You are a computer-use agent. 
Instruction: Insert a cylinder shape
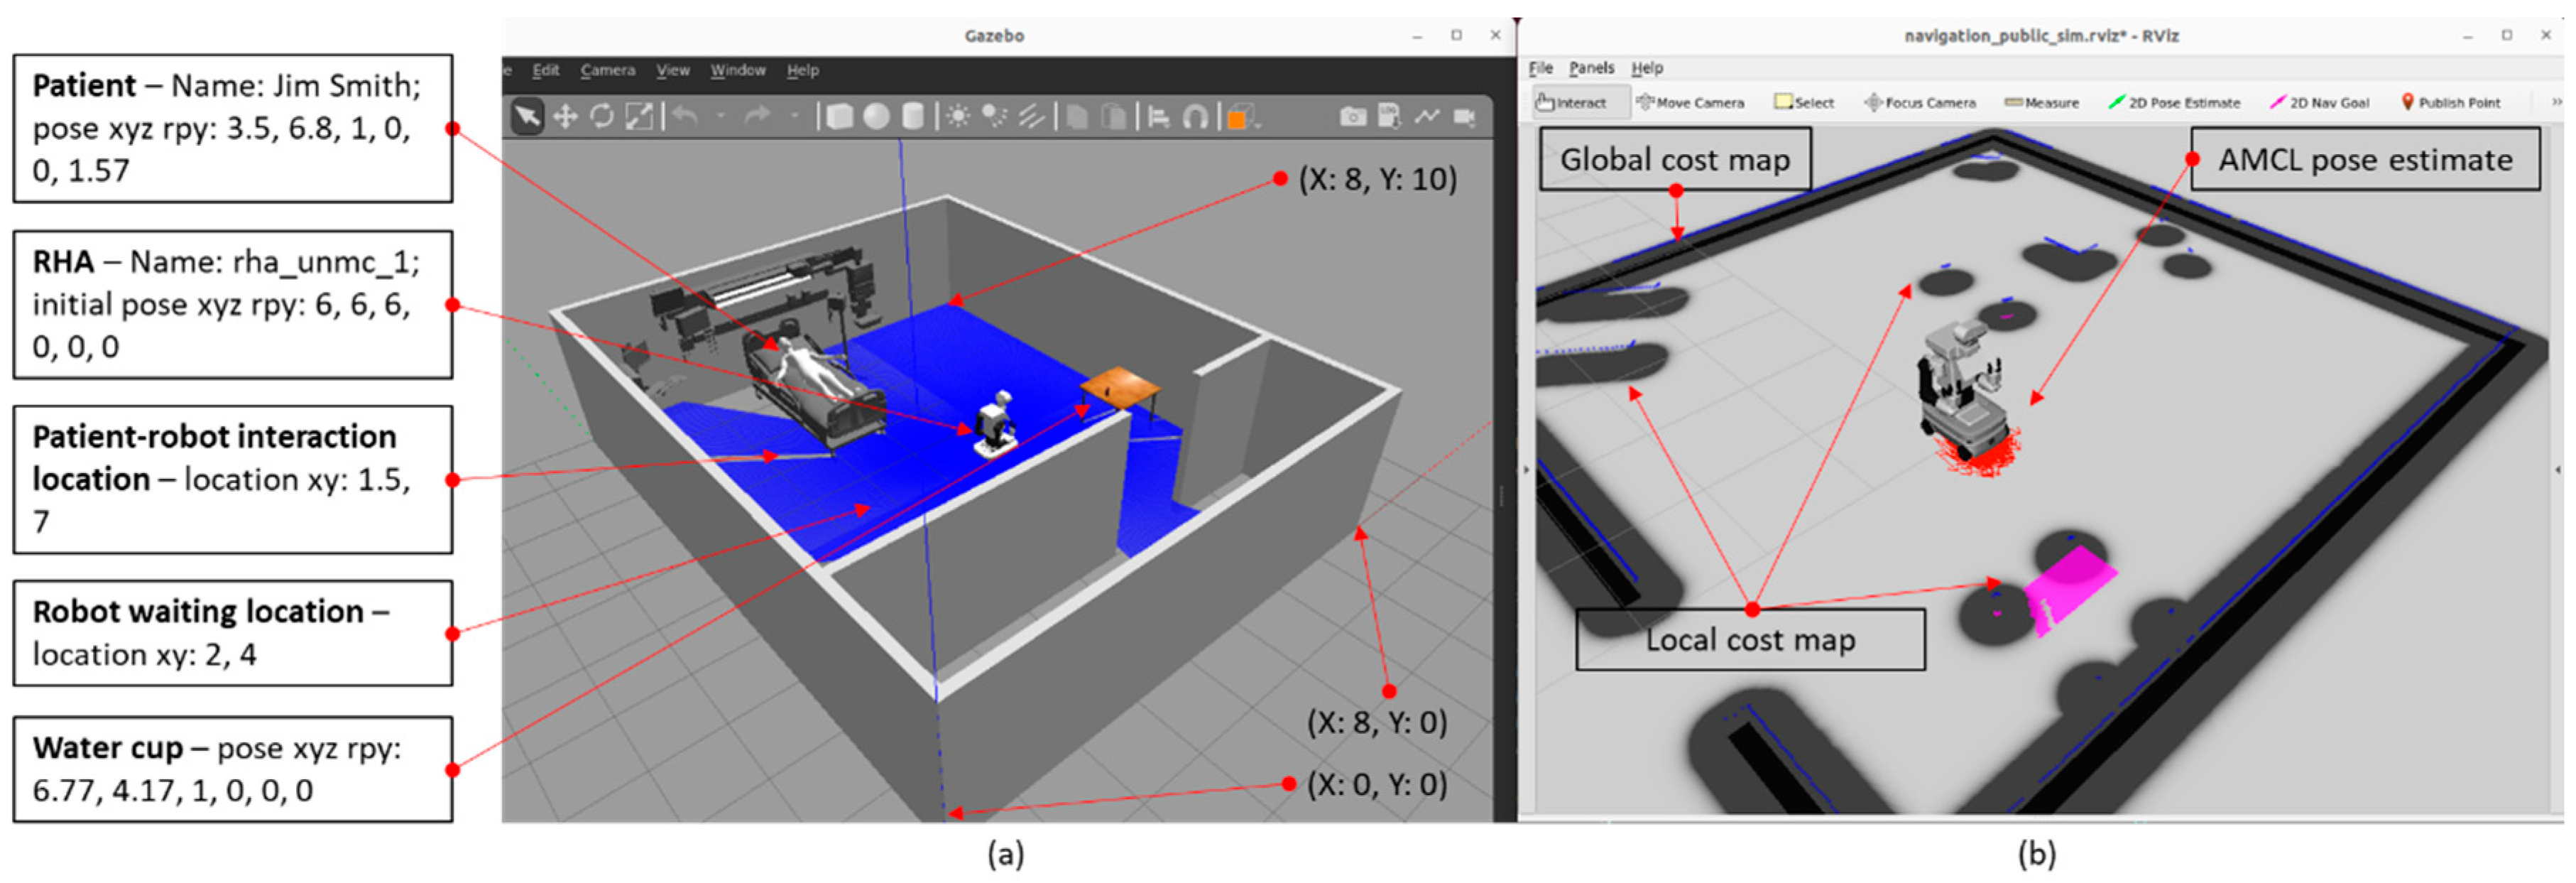(x=912, y=117)
